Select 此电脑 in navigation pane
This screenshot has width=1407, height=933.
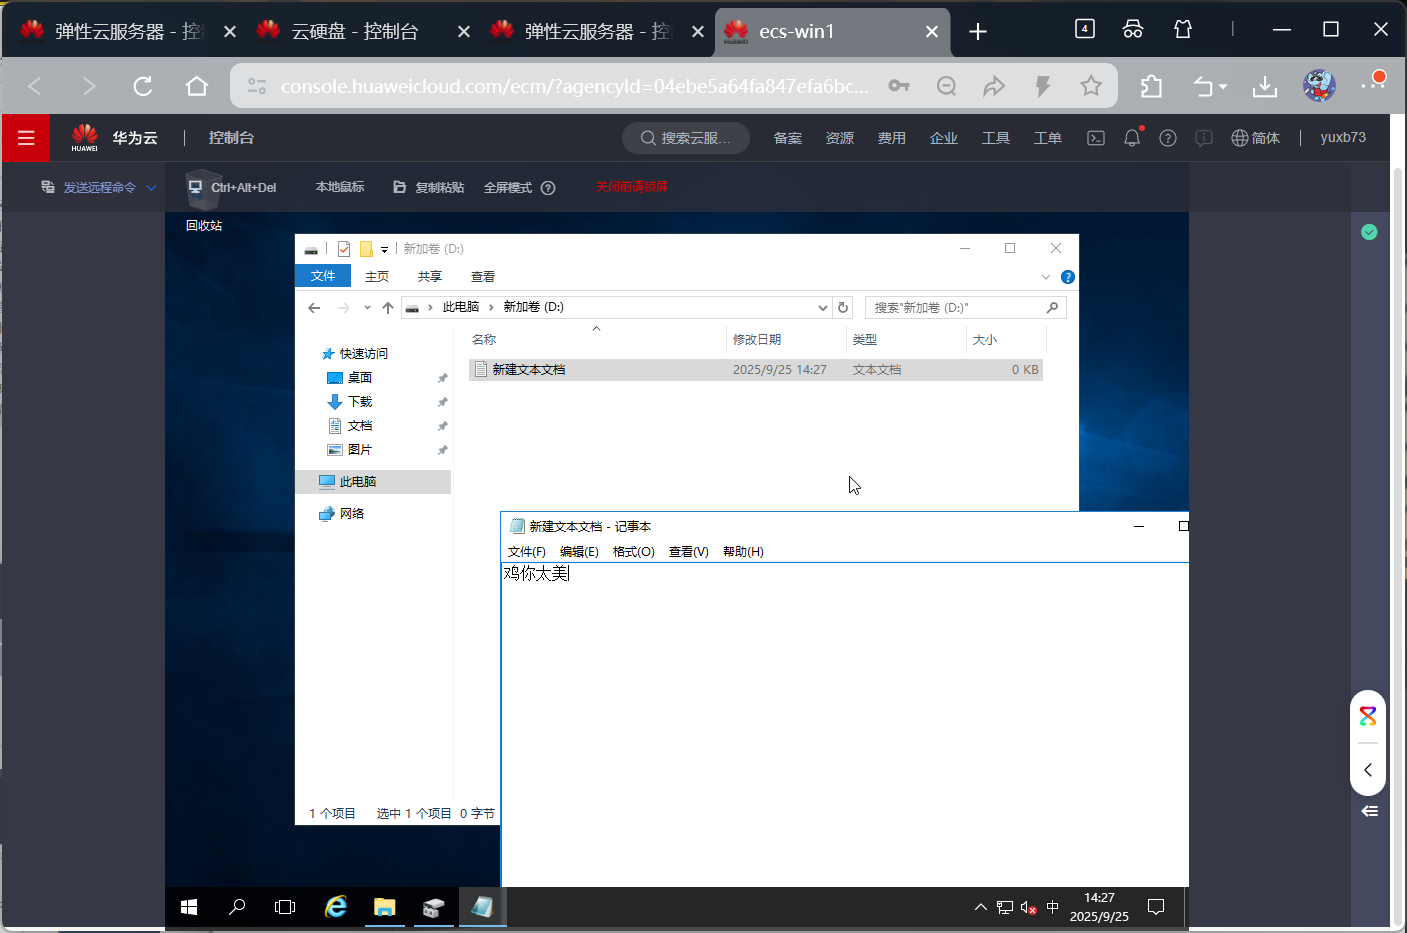(374, 482)
